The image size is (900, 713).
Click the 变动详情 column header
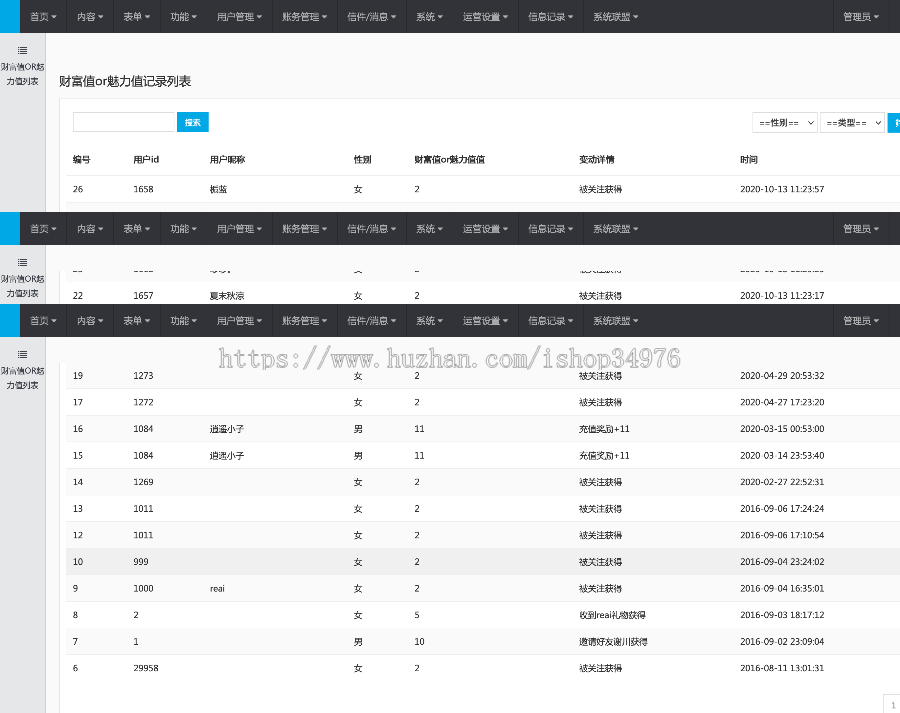pos(596,160)
